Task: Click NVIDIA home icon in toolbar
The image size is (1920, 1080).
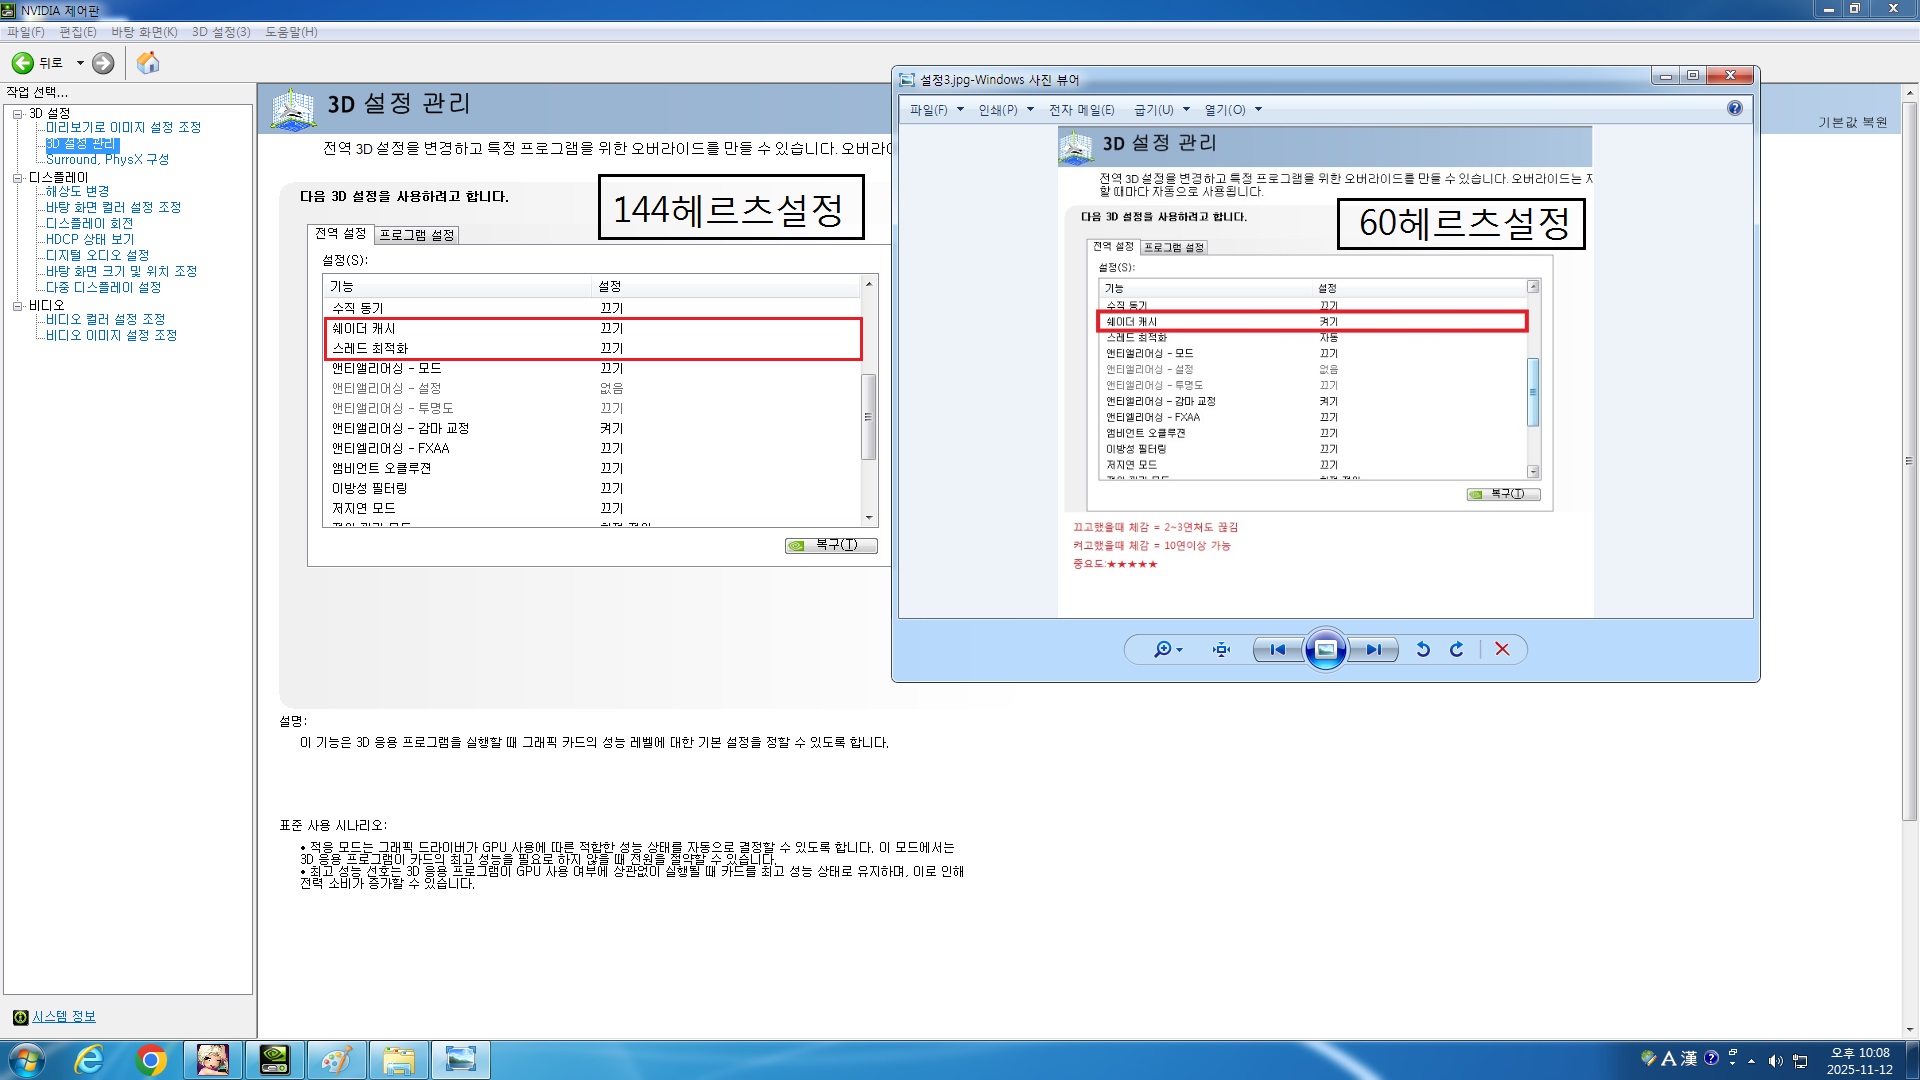Action: (148, 63)
